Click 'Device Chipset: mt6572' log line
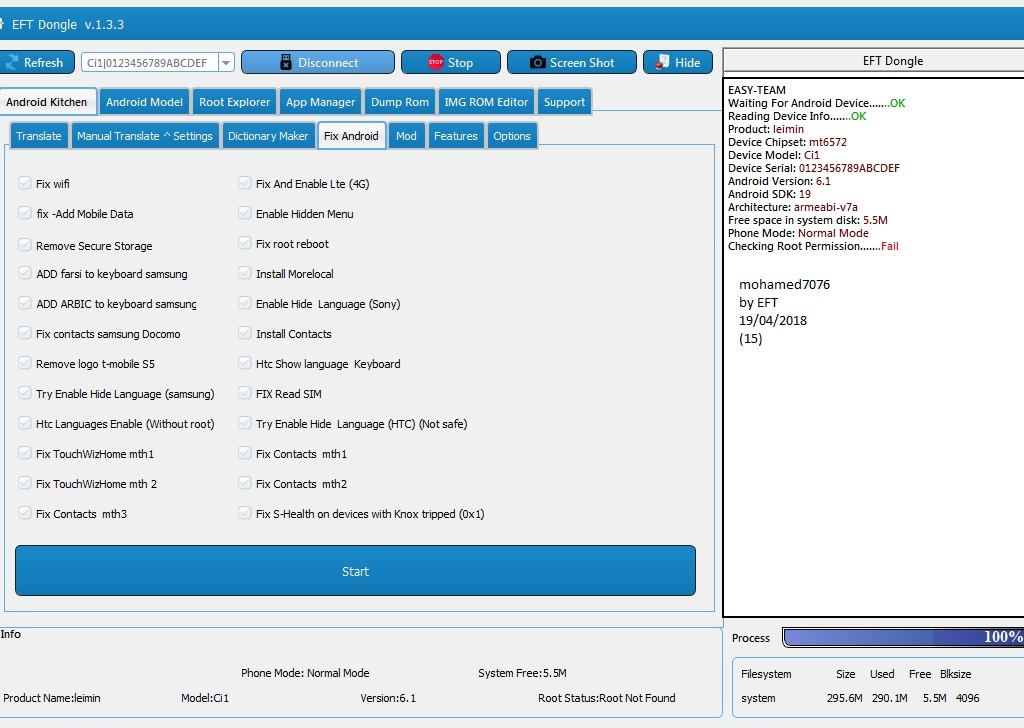Screen dimensions: 1024x728 (788, 142)
